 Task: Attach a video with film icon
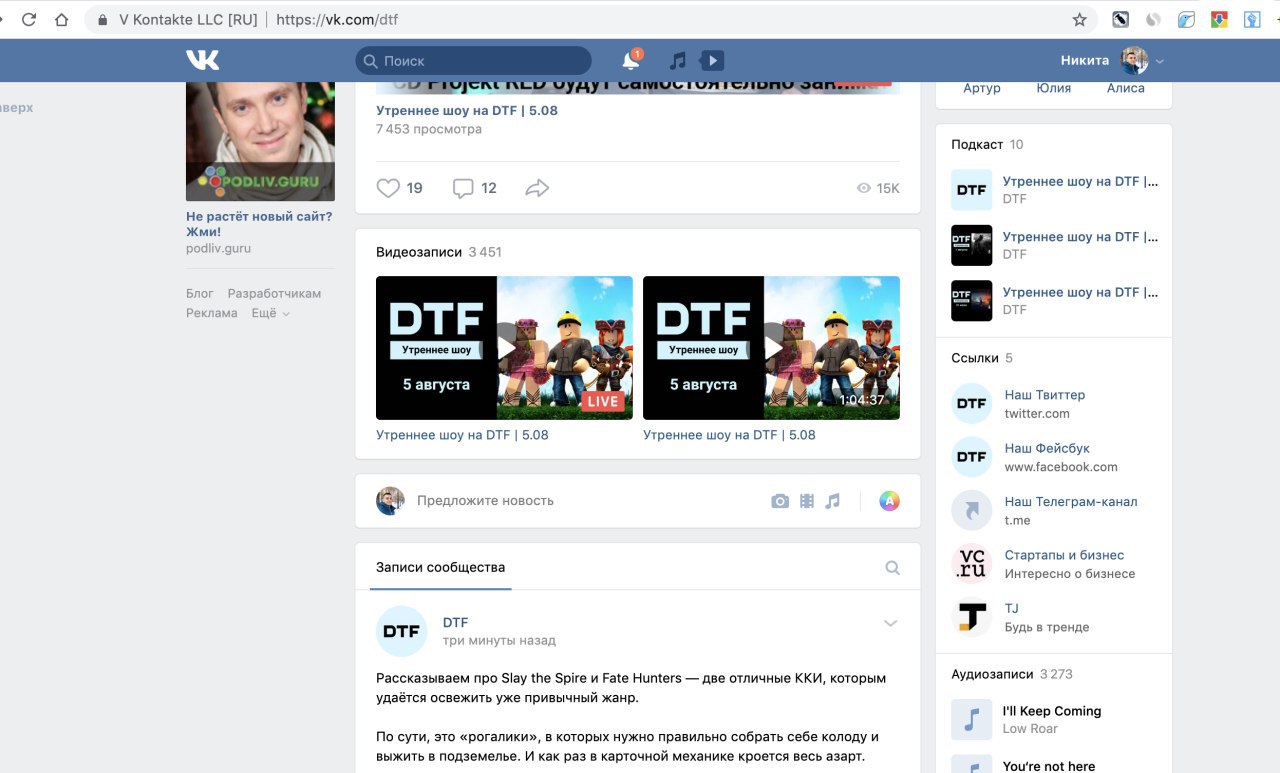pos(807,501)
